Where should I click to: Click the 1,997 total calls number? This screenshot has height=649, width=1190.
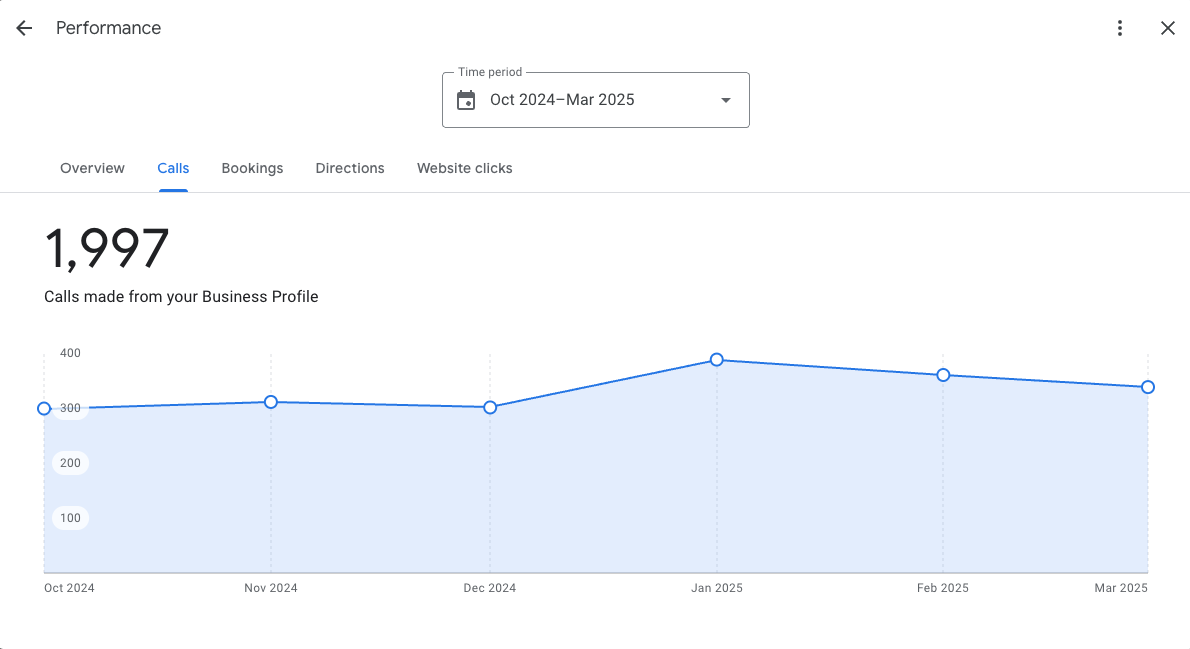pos(107,249)
